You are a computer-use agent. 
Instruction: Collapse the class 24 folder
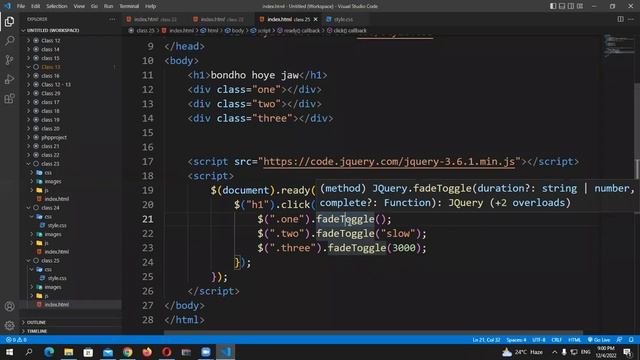tap(50, 208)
